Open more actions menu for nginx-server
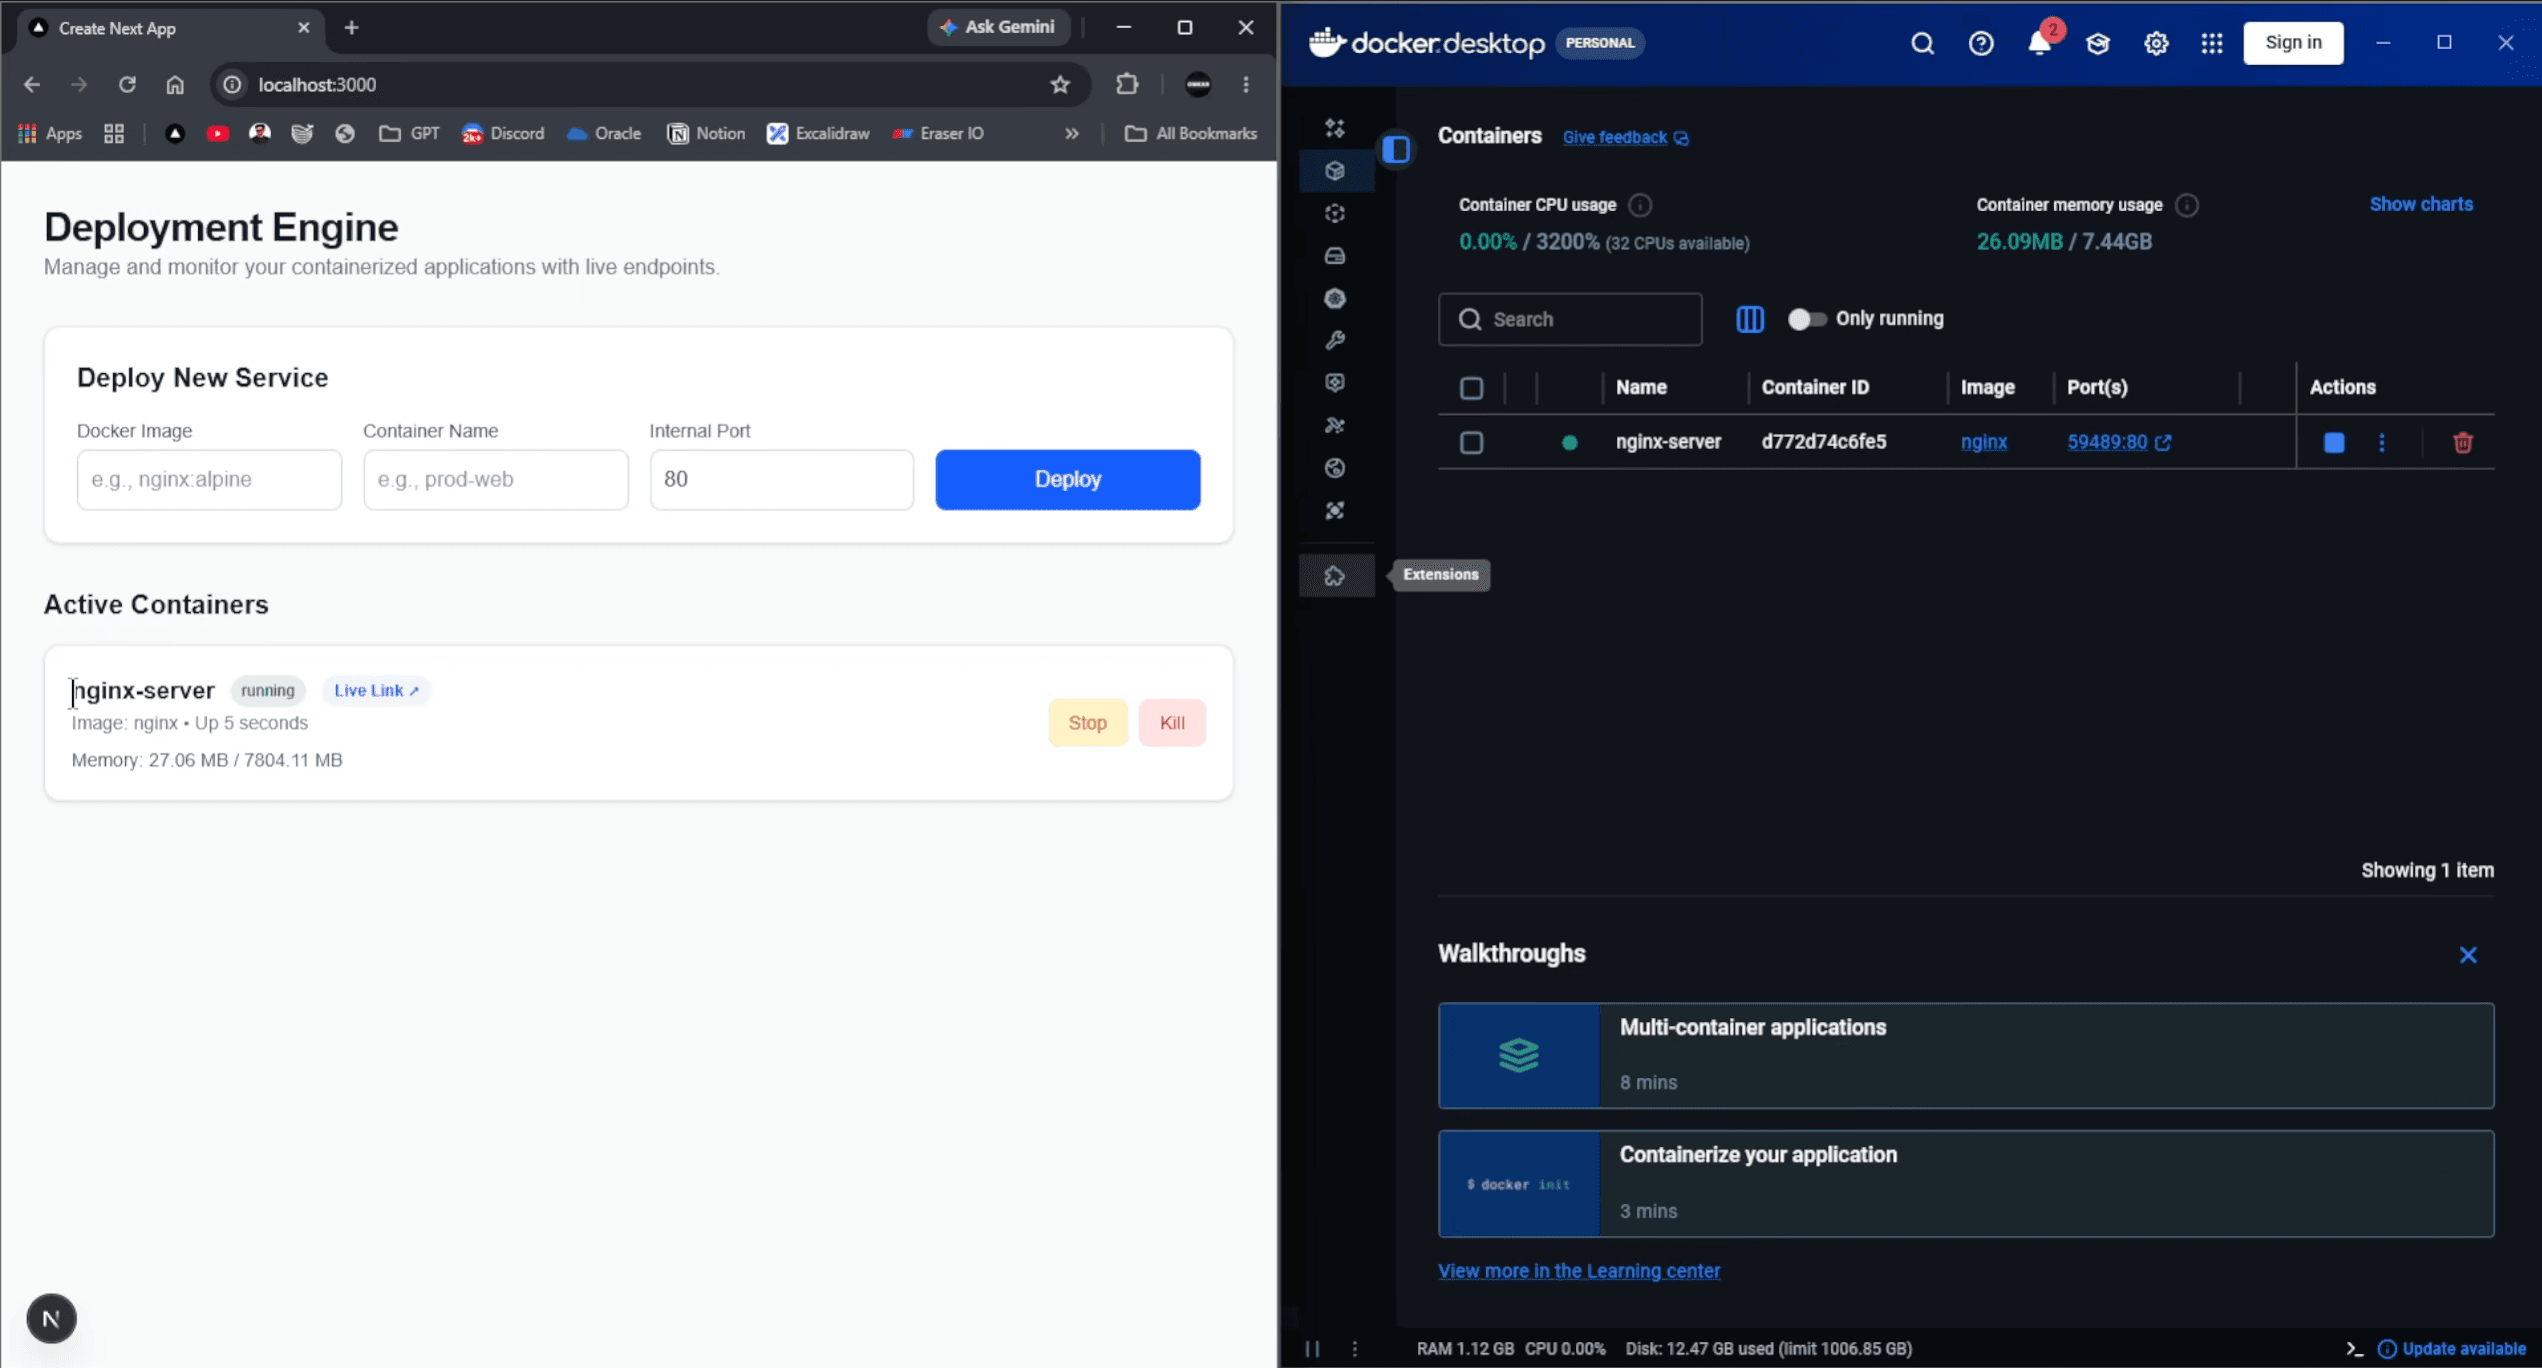This screenshot has width=2542, height=1368. pos(2382,443)
